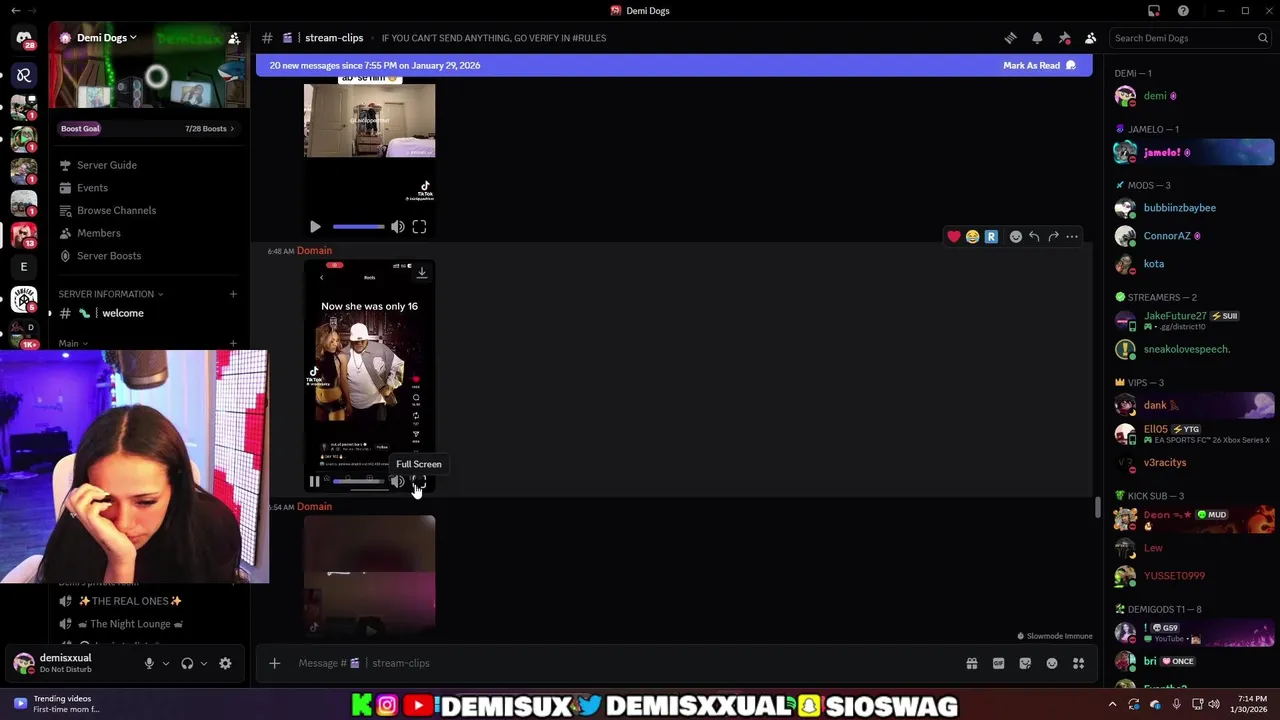Screen dimensions: 1280x720
Task: Reply to the message arrow icon
Action: (x=1034, y=237)
